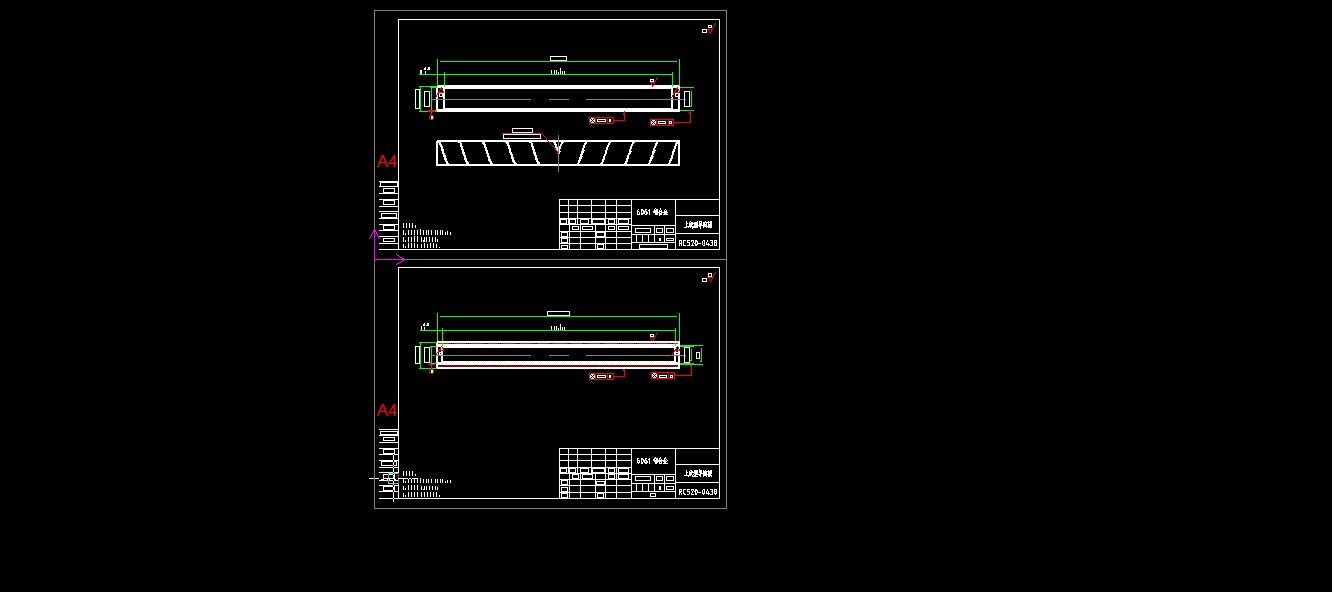Select the technical notes text in lower sheet
This screenshot has height=592, width=1332.
426,482
